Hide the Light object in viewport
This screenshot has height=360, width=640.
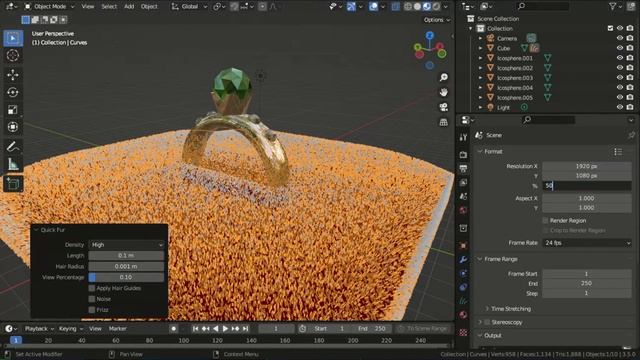click(x=620, y=107)
